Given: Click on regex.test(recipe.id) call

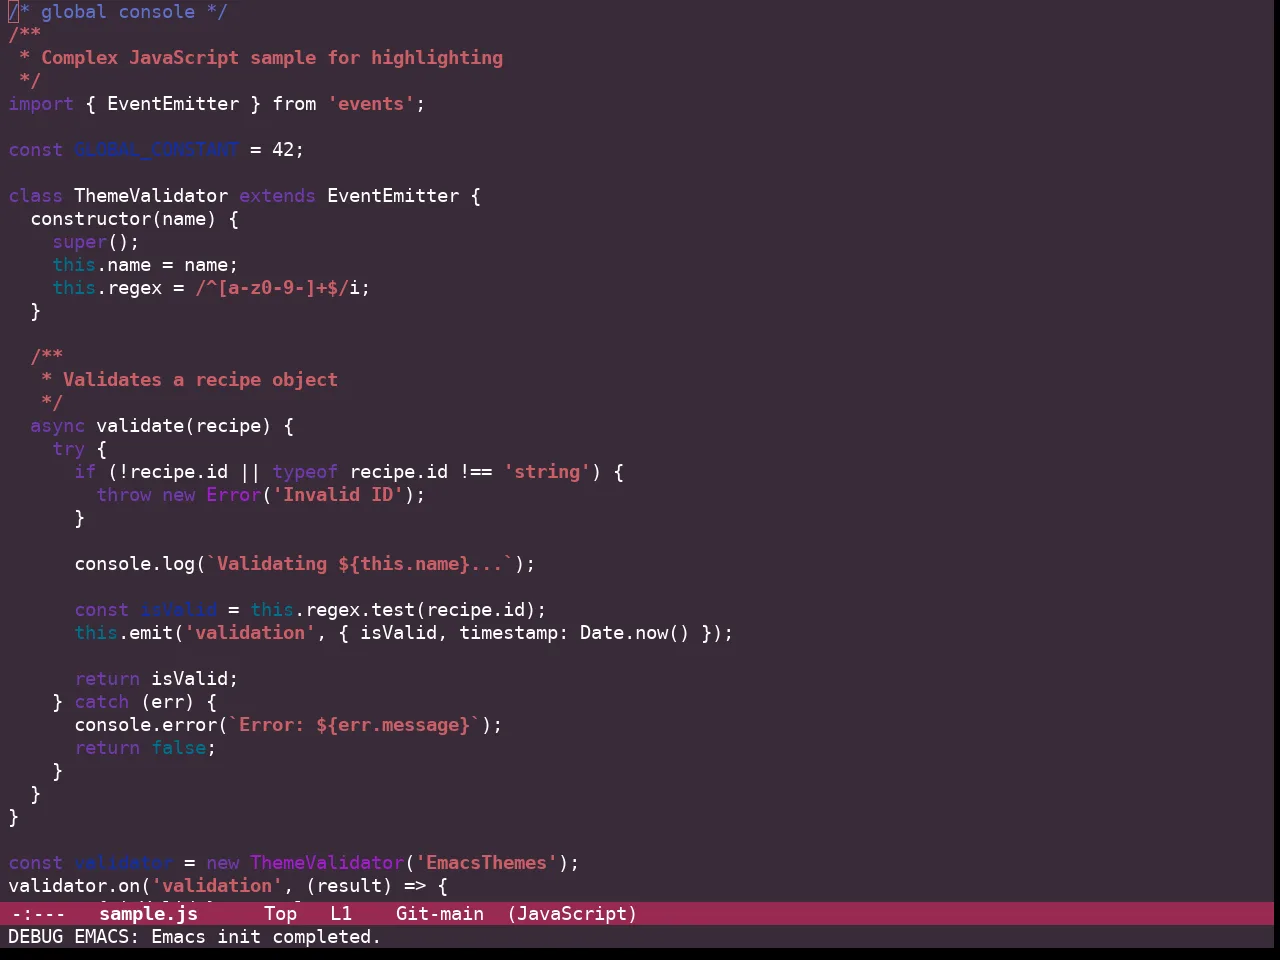Looking at the screenshot, I should pos(421,610).
